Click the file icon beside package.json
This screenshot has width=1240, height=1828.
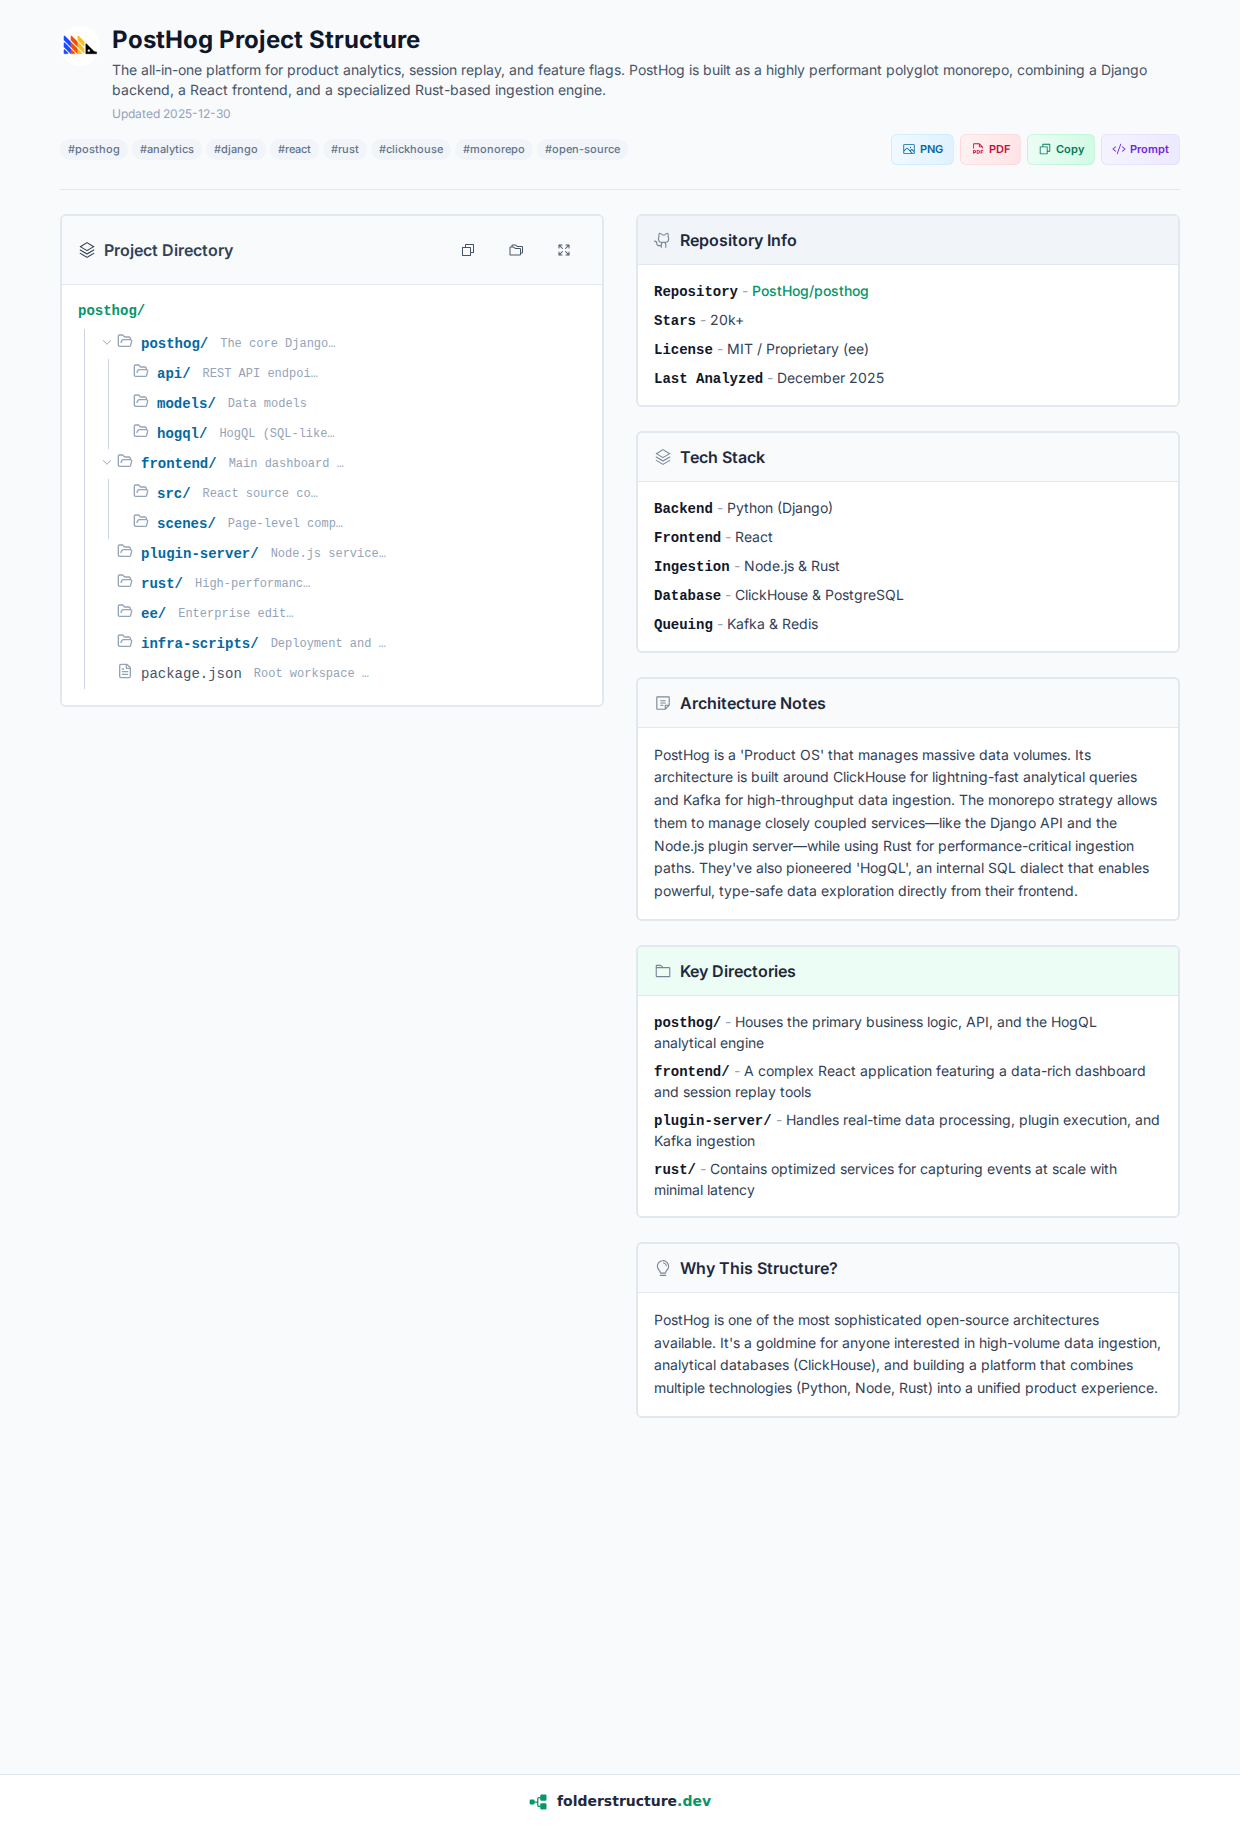125,672
